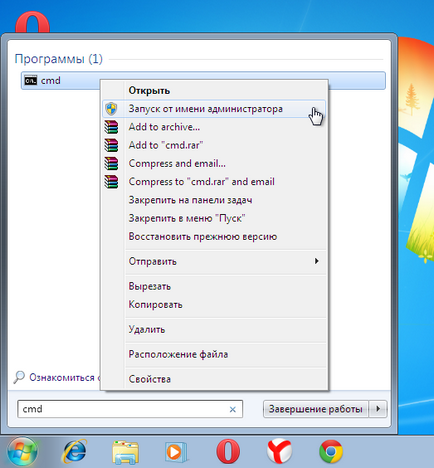Click the Завершение работы button

tap(316, 409)
